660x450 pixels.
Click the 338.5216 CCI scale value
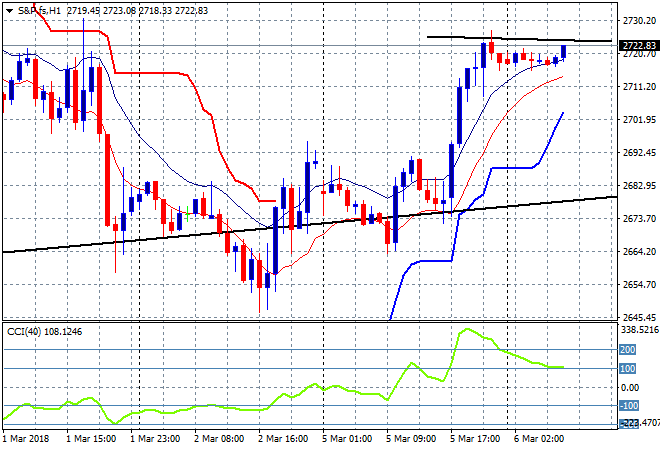click(640, 330)
